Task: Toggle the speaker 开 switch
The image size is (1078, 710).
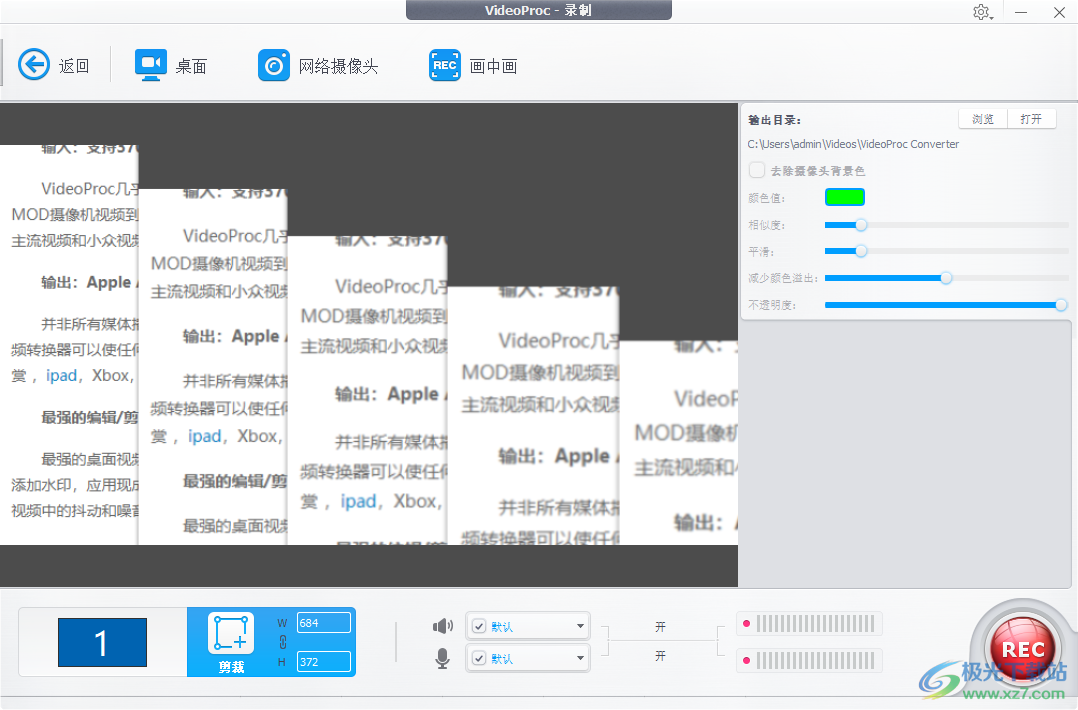Action: [x=660, y=626]
